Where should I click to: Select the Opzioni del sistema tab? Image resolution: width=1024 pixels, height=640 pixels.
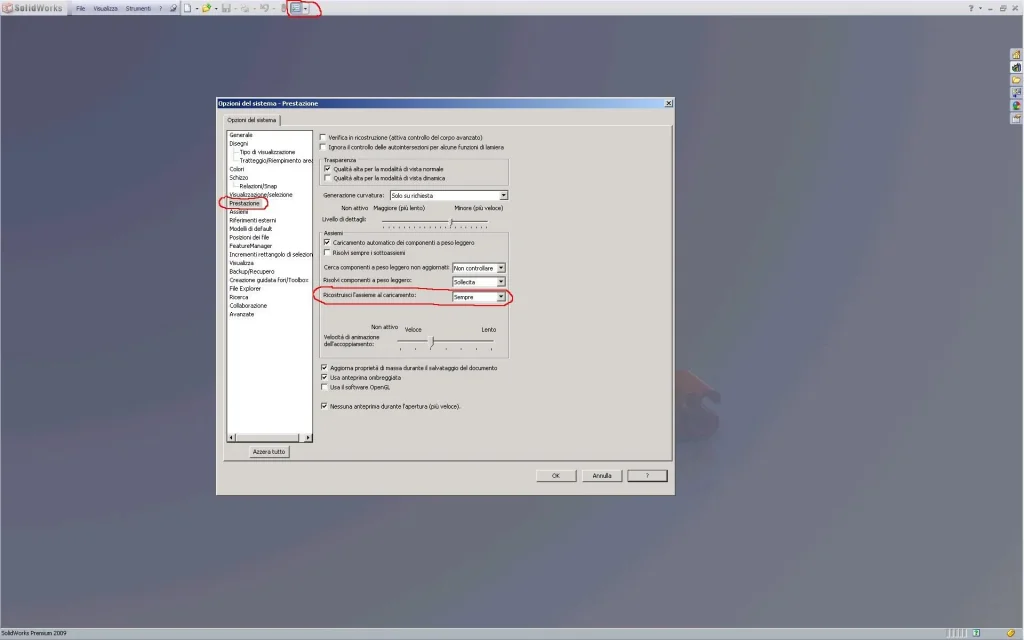click(x=251, y=120)
